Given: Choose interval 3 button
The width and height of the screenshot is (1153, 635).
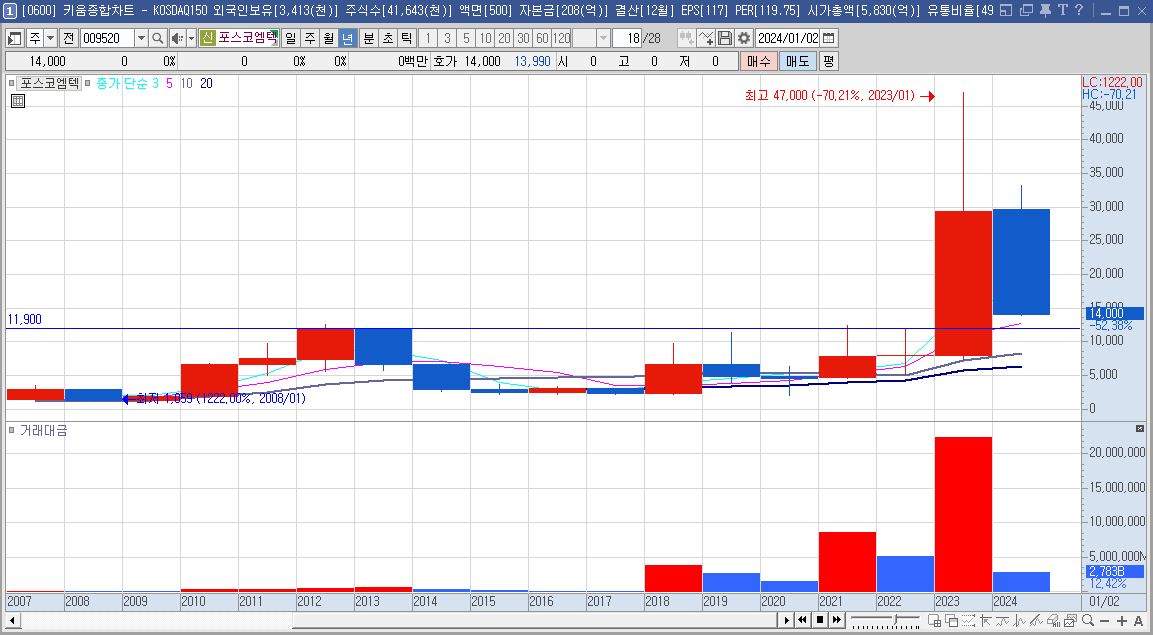Looking at the screenshot, I should tap(447, 38).
